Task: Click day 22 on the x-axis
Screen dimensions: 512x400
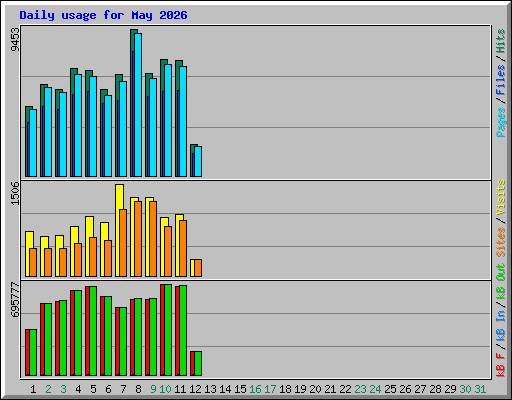Action: 345,389
